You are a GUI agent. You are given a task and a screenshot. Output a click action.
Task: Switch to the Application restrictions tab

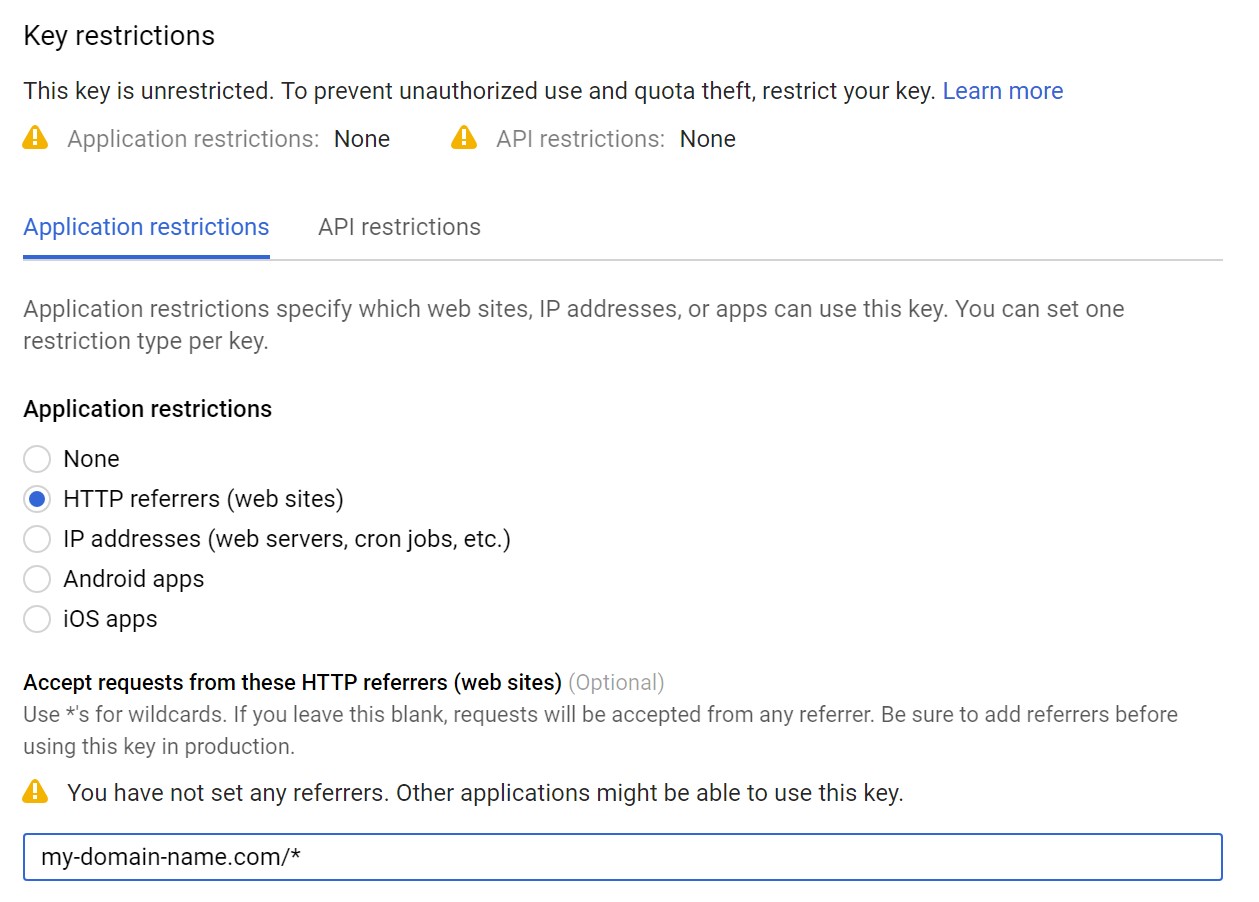(x=146, y=228)
